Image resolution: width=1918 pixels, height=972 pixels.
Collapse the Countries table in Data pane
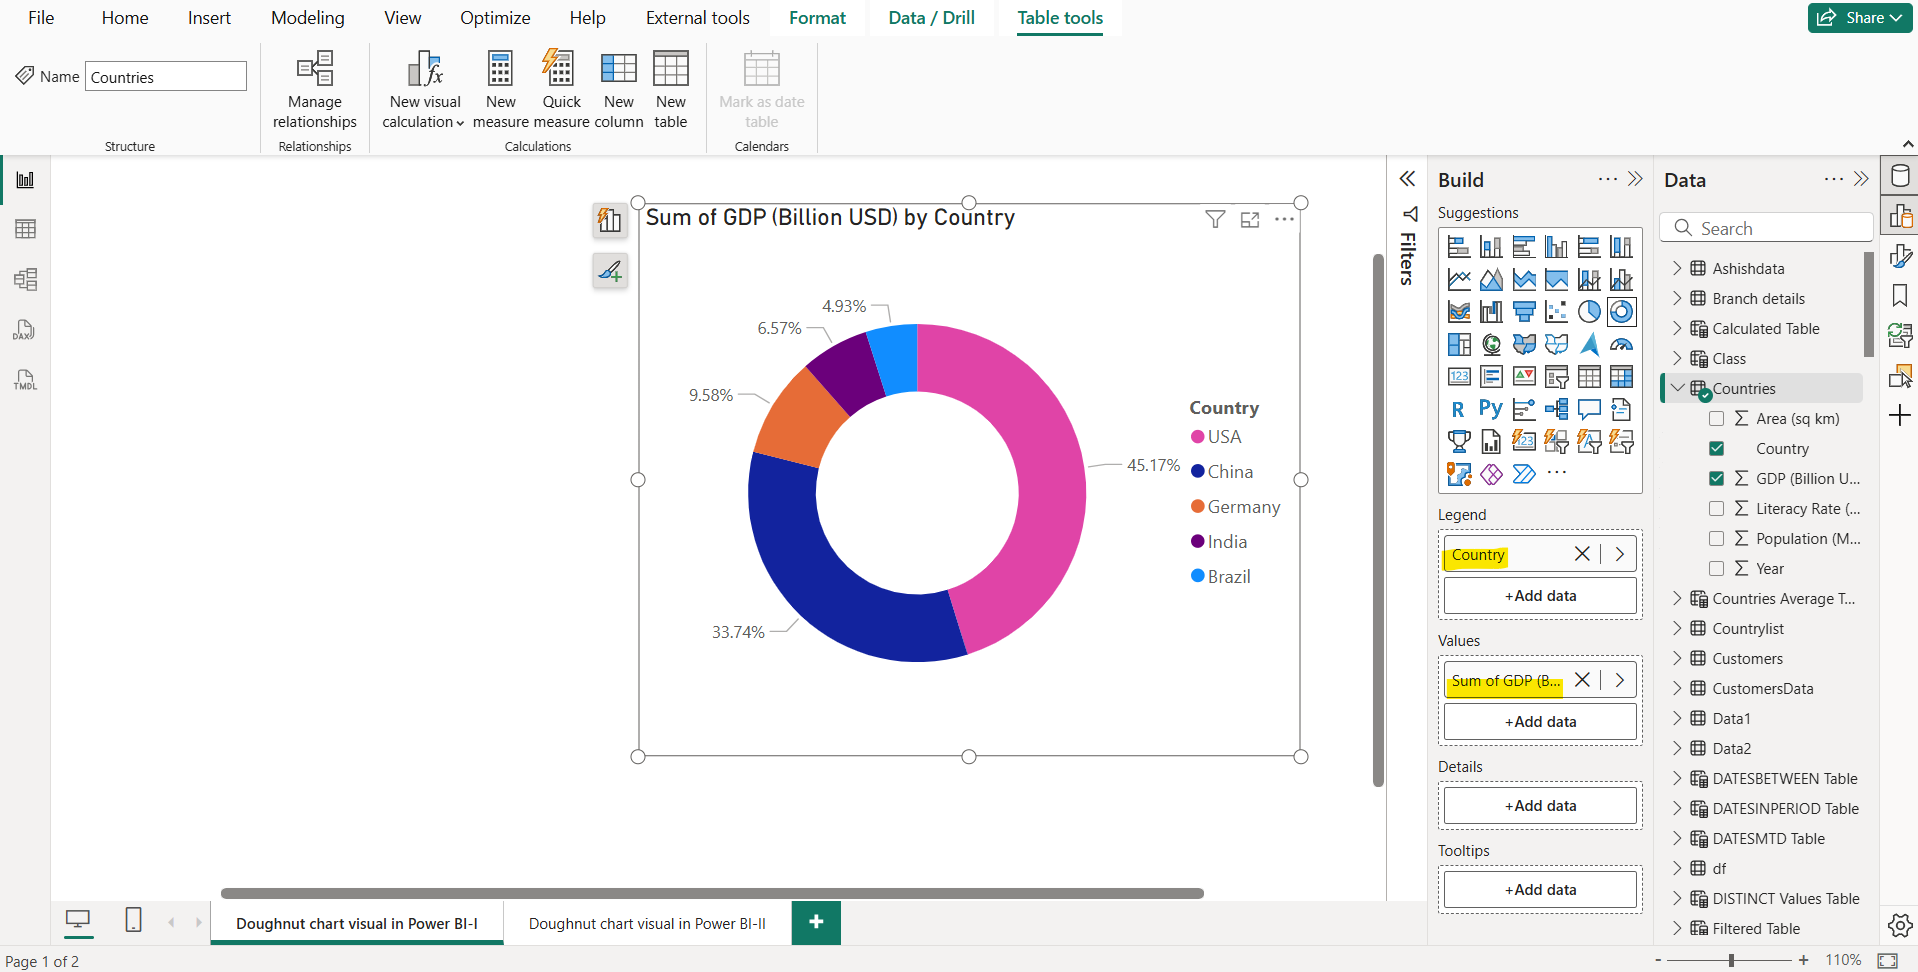[x=1678, y=388]
